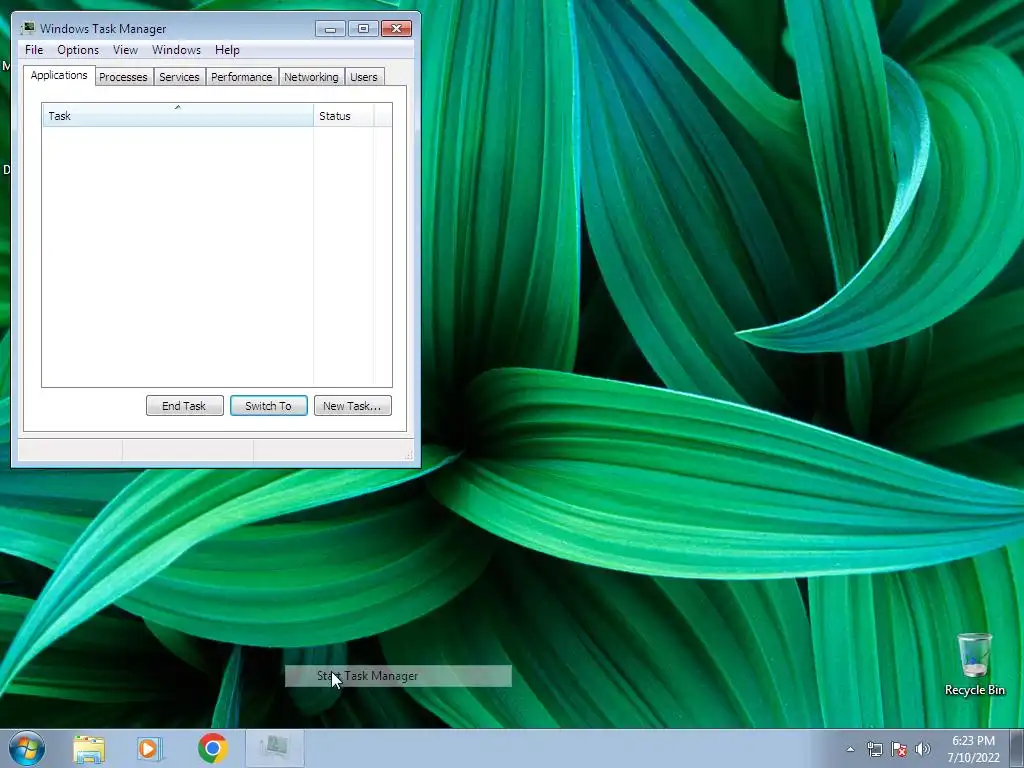The image size is (1024, 768).
Task: Click the Show Desktop button strip
Action: (1017, 748)
